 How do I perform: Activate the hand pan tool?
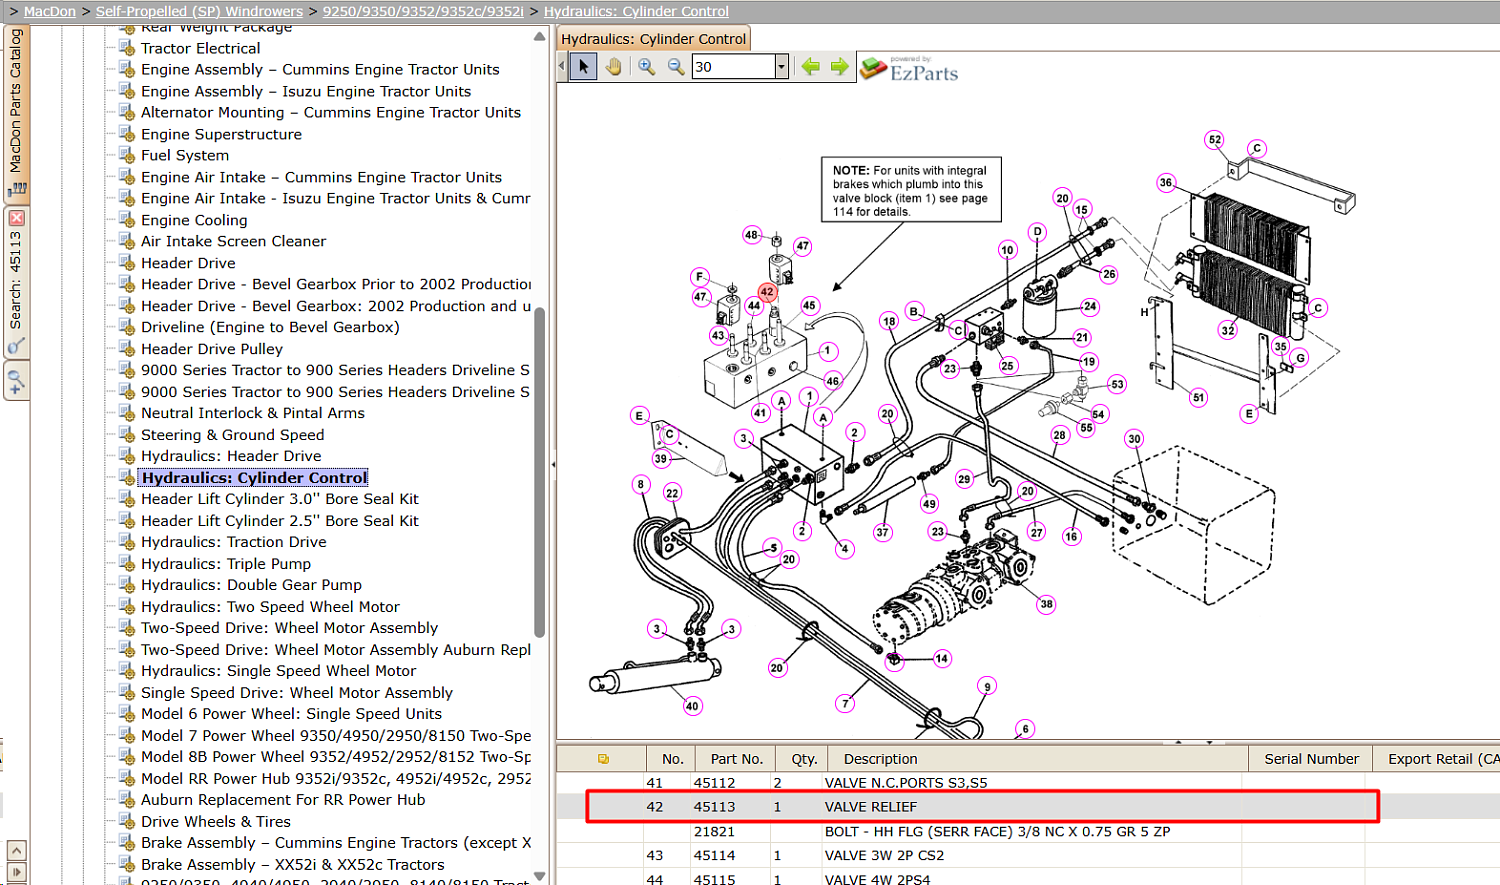614,67
